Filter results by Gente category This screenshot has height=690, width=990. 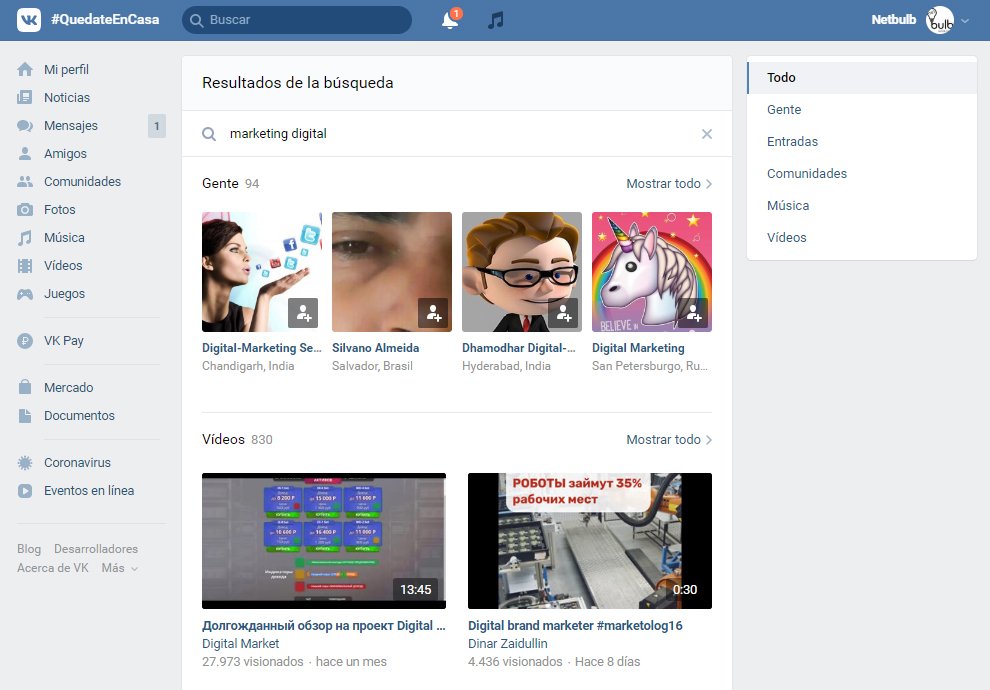(784, 109)
